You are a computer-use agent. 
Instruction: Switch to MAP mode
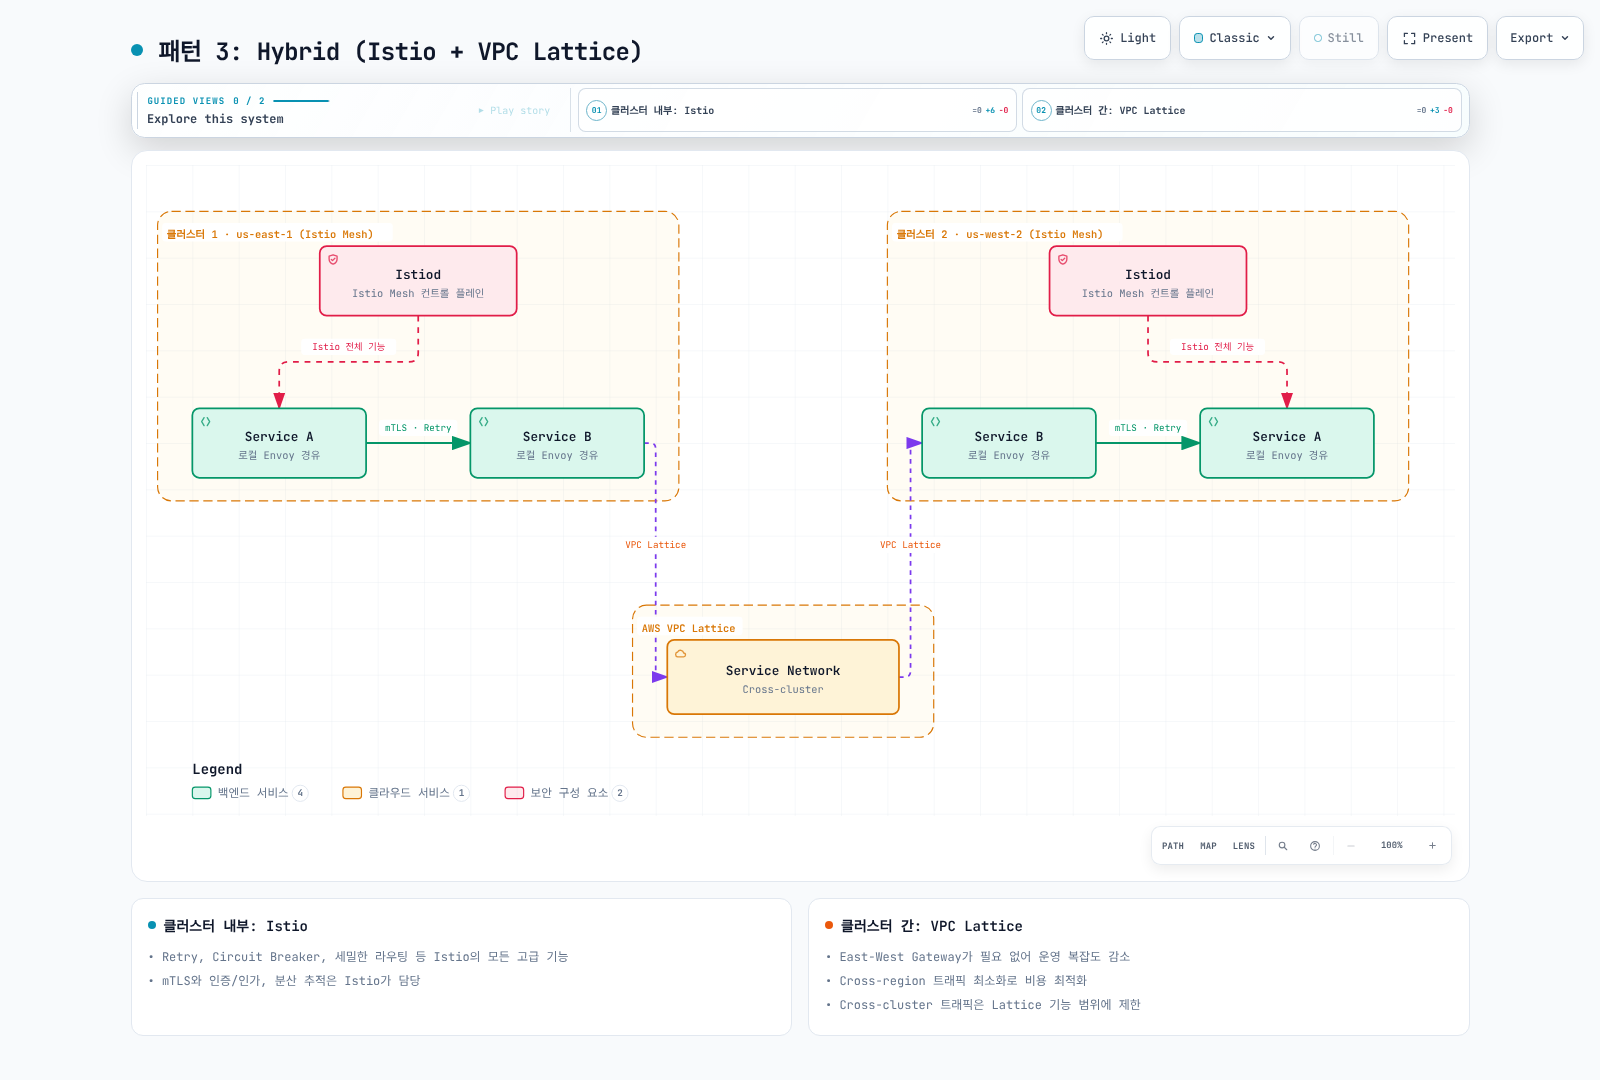(1208, 846)
